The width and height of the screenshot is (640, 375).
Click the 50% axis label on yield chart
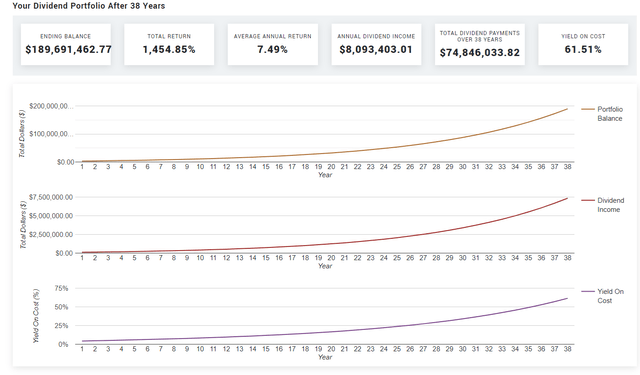61,307
